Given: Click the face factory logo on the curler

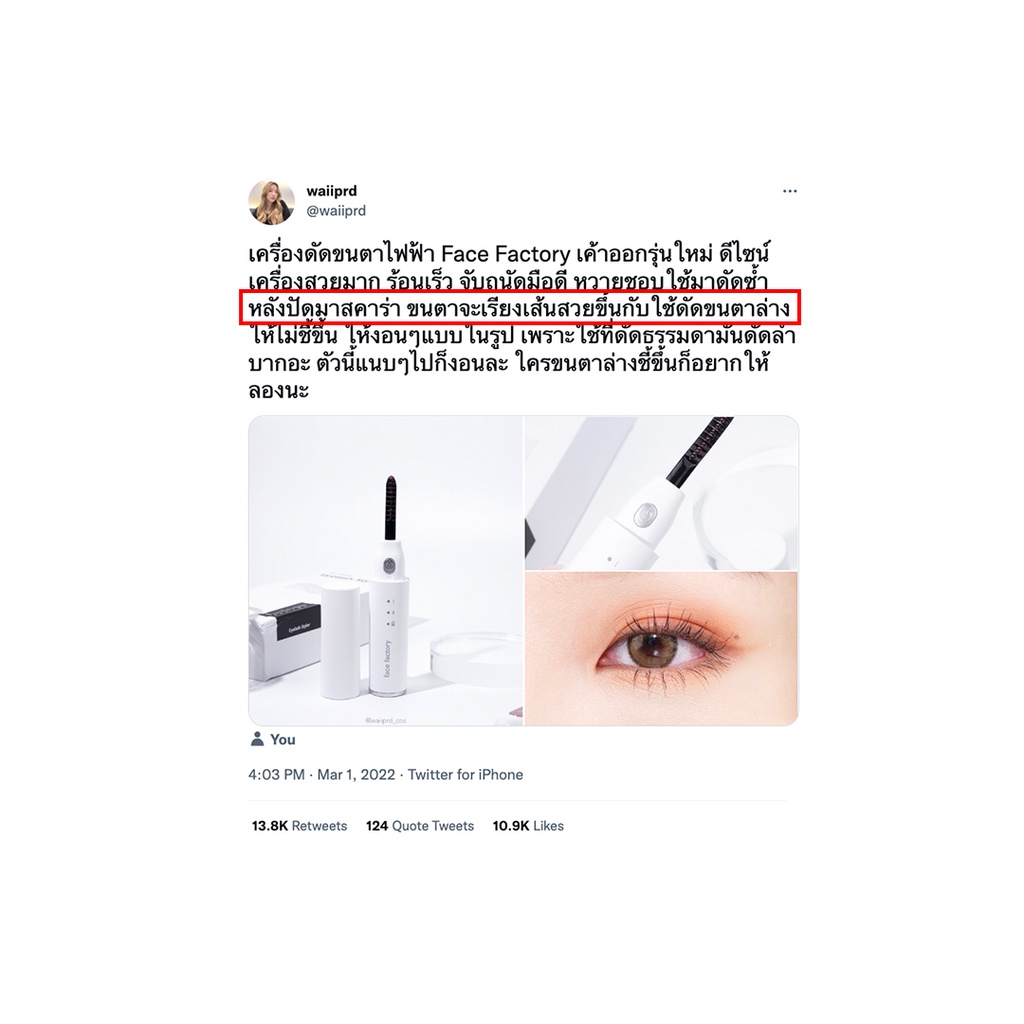Looking at the screenshot, I should point(387,658).
